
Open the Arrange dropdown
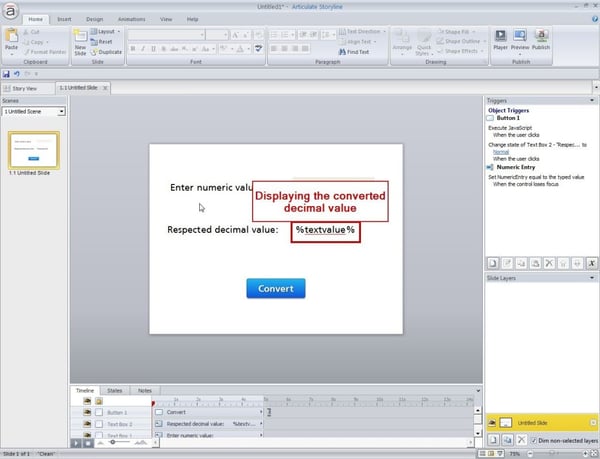pyautogui.click(x=402, y=42)
